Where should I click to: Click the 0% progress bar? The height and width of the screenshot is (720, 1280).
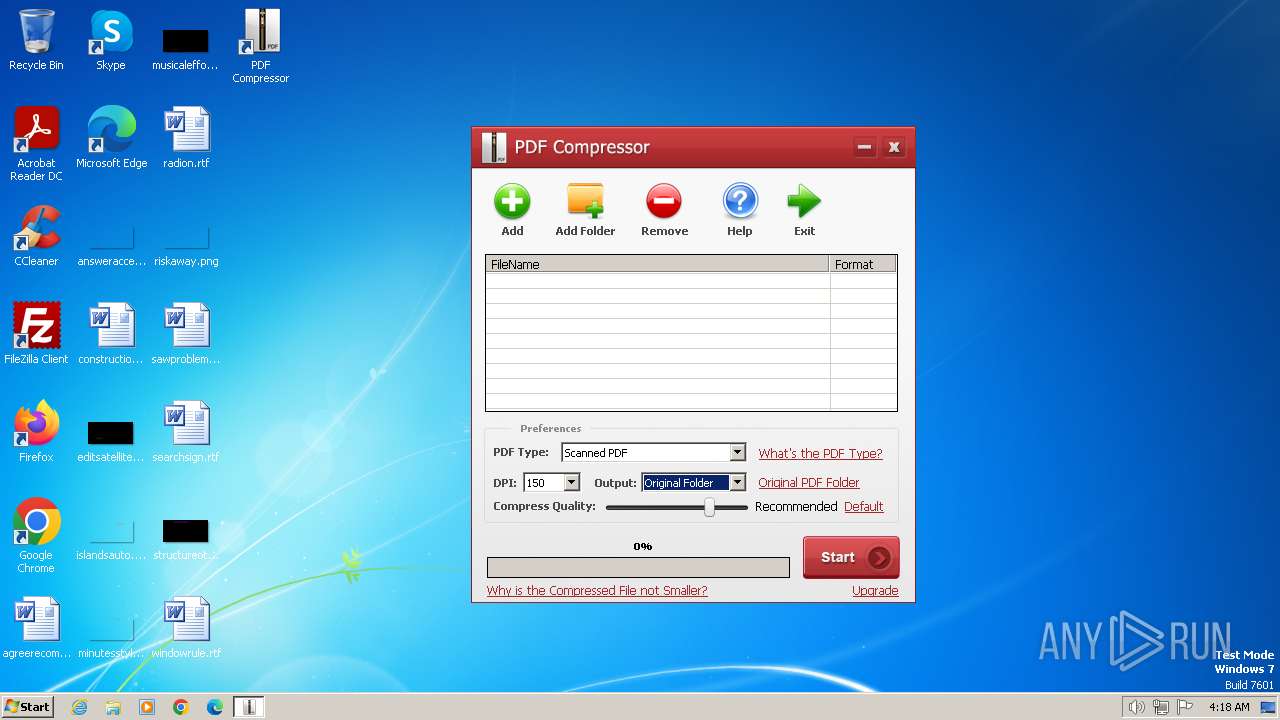(x=638, y=568)
